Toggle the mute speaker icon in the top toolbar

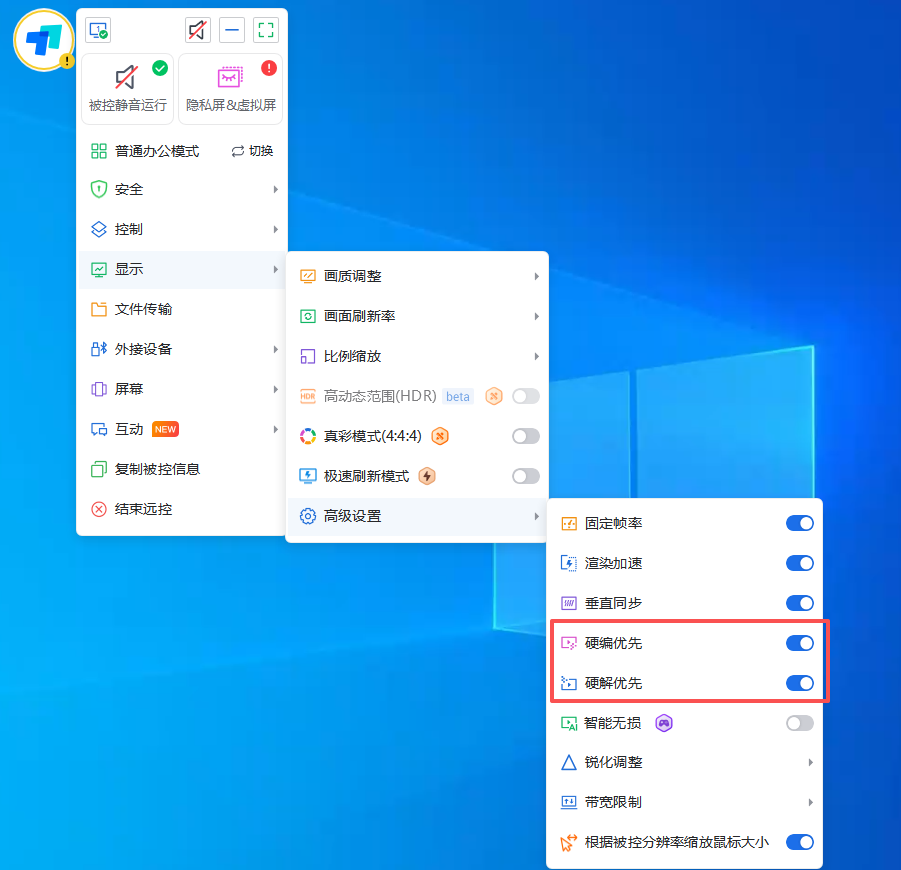pos(198,30)
